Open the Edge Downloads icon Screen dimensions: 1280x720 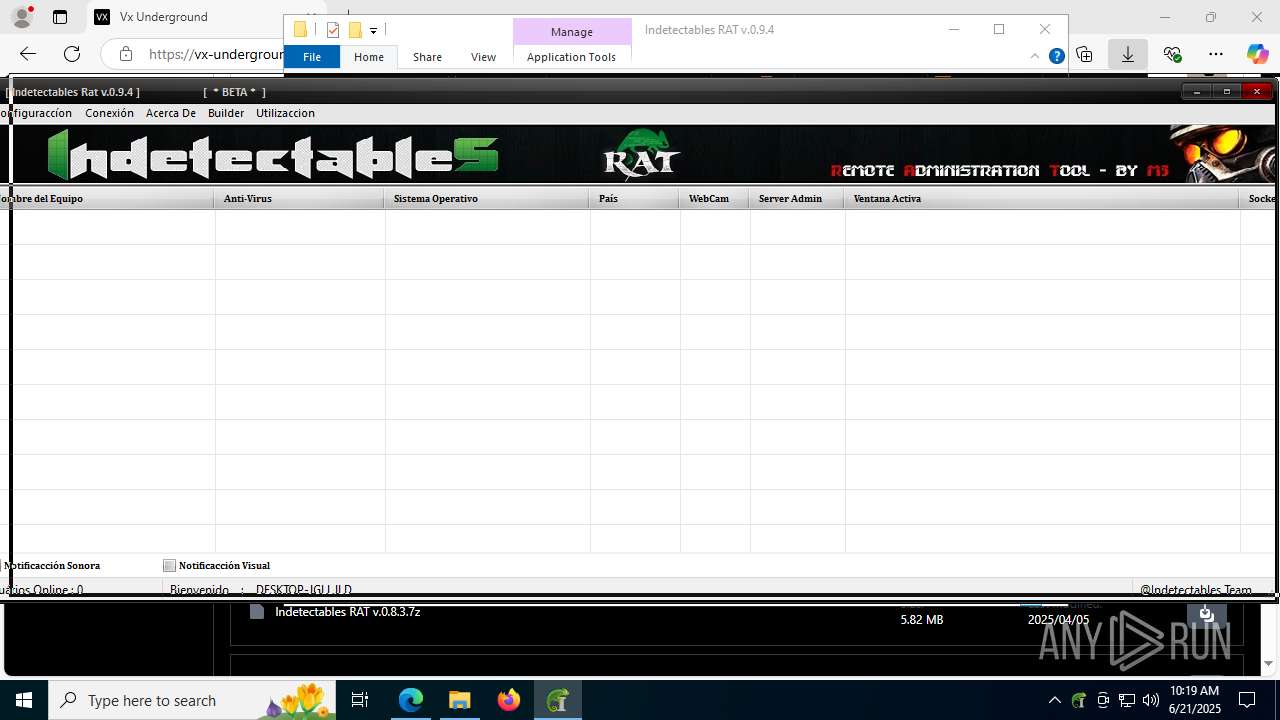point(1128,54)
